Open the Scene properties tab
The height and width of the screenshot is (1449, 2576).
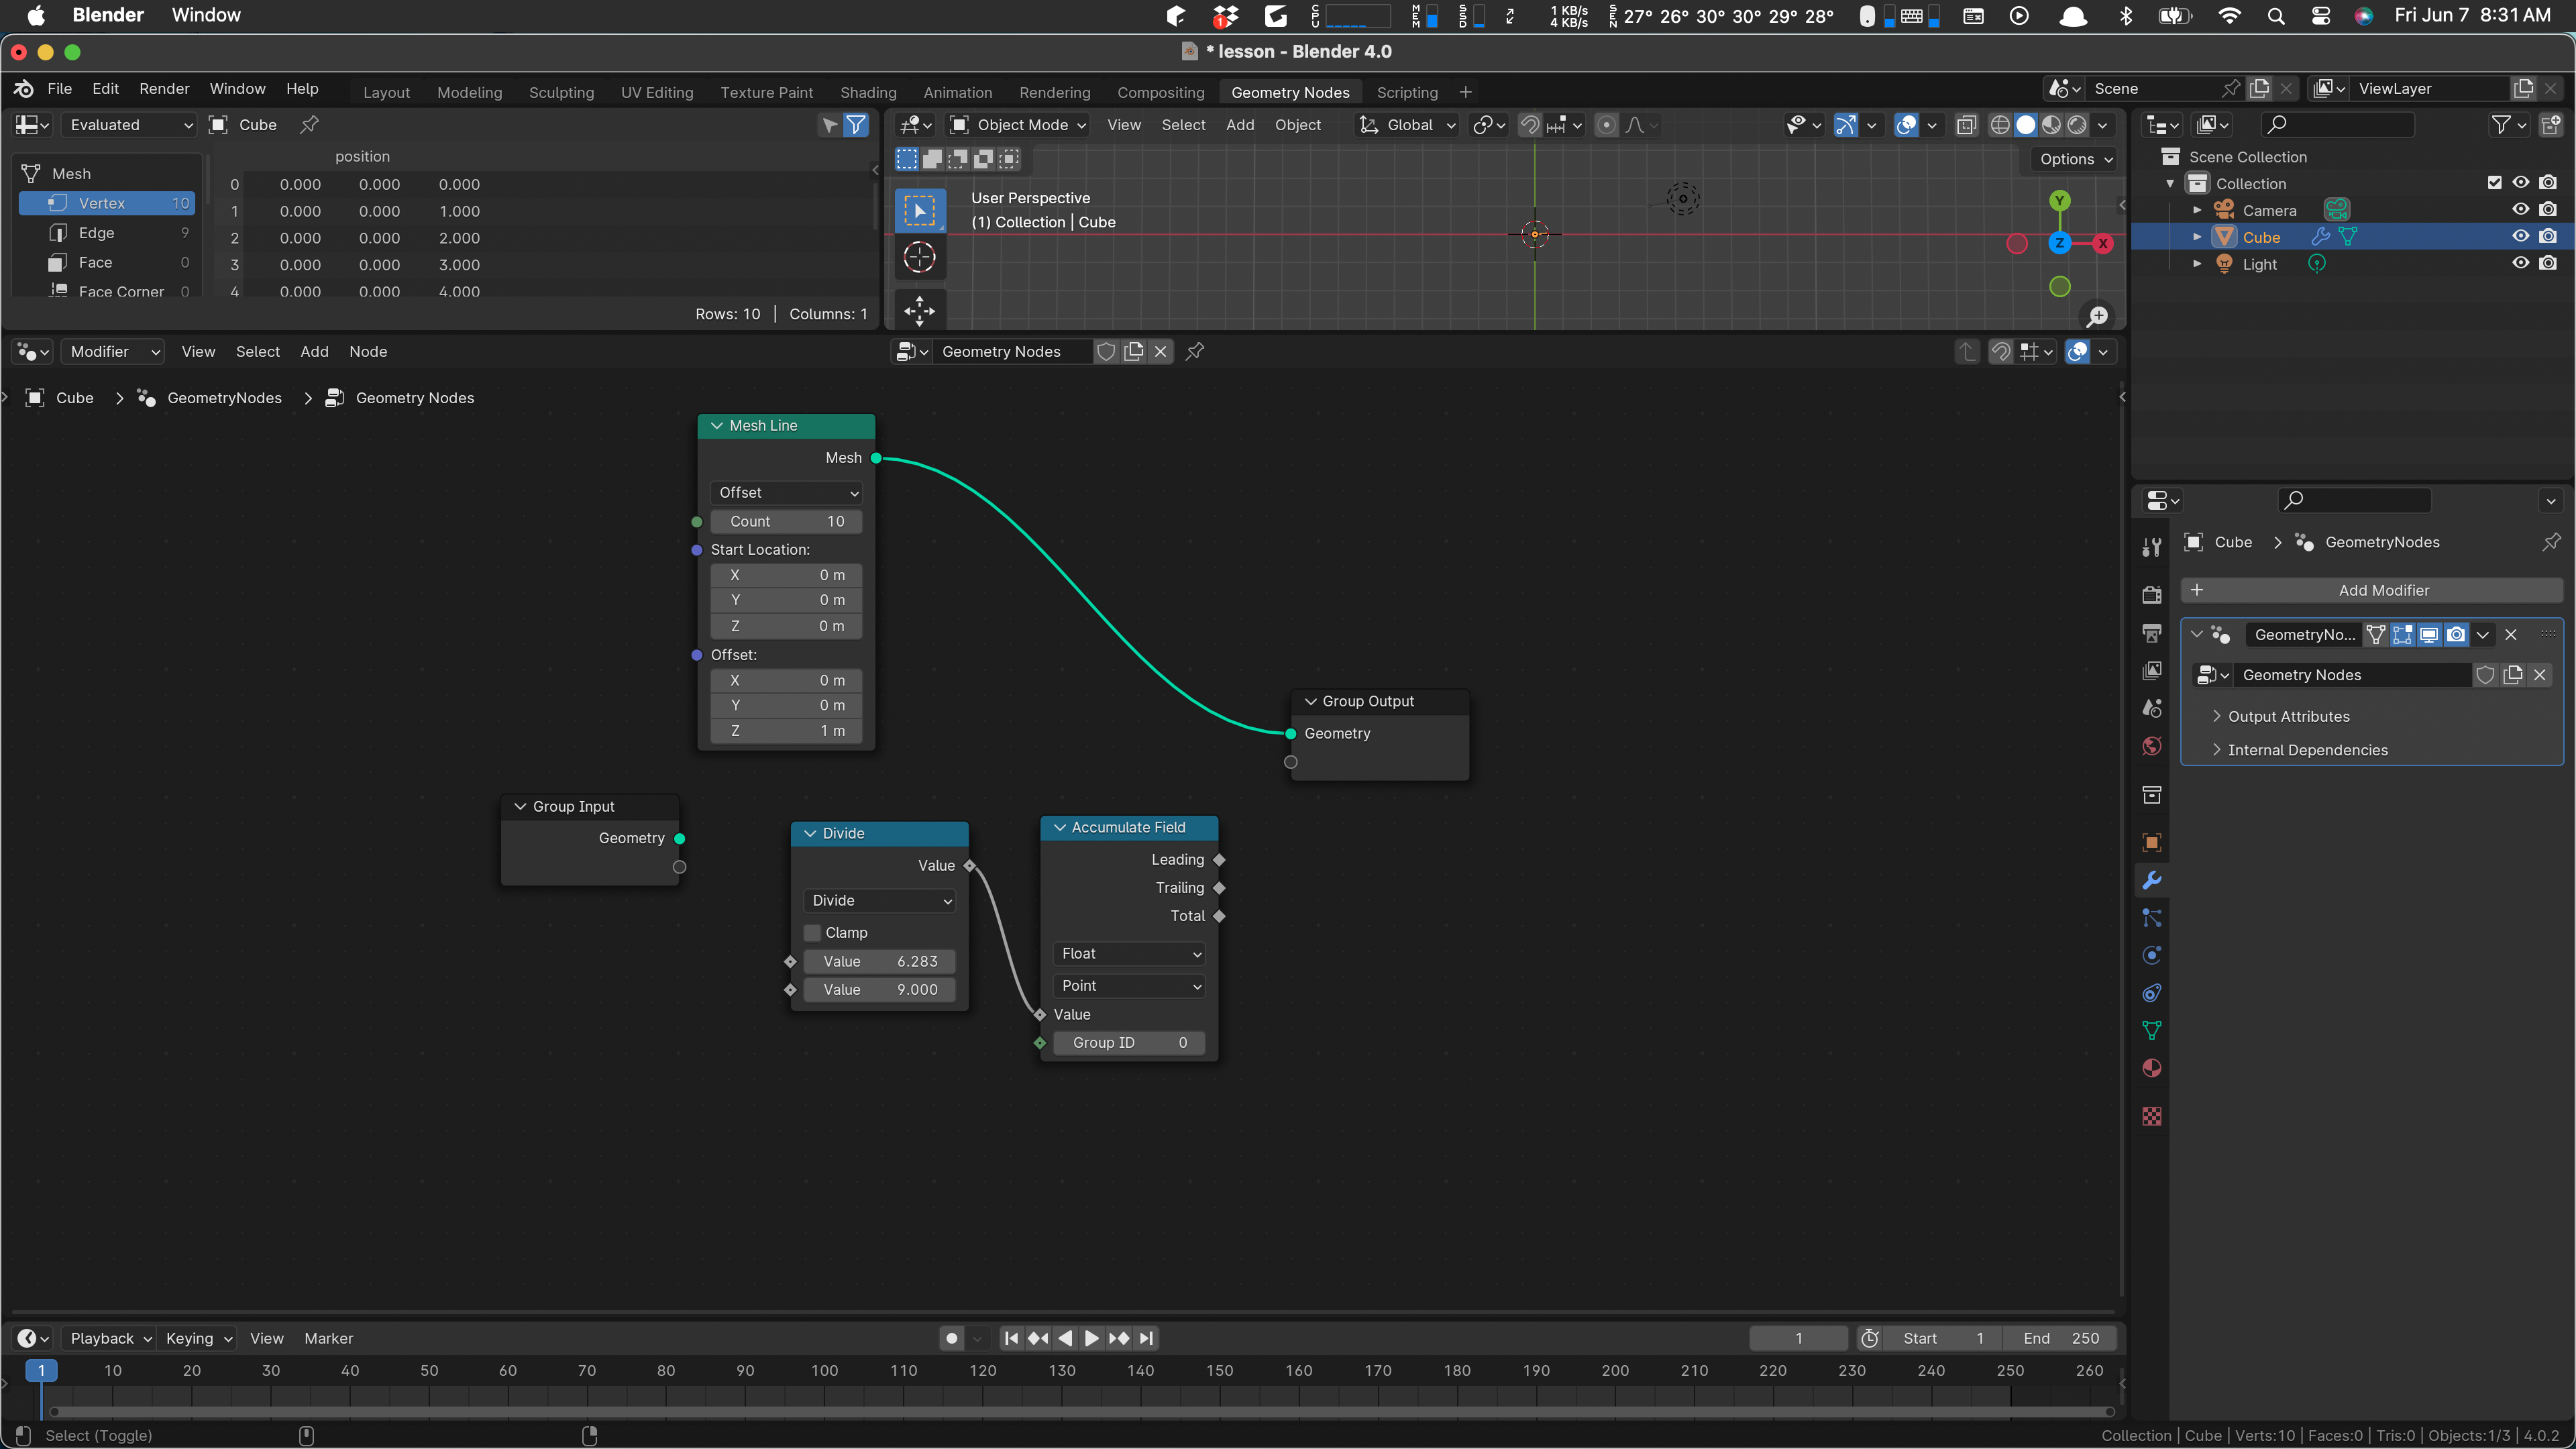2152,708
